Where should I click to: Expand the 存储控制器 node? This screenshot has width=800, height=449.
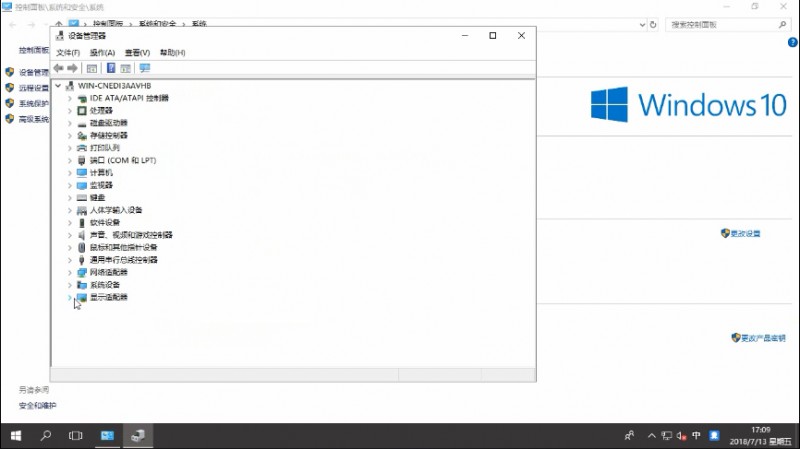(70, 135)
